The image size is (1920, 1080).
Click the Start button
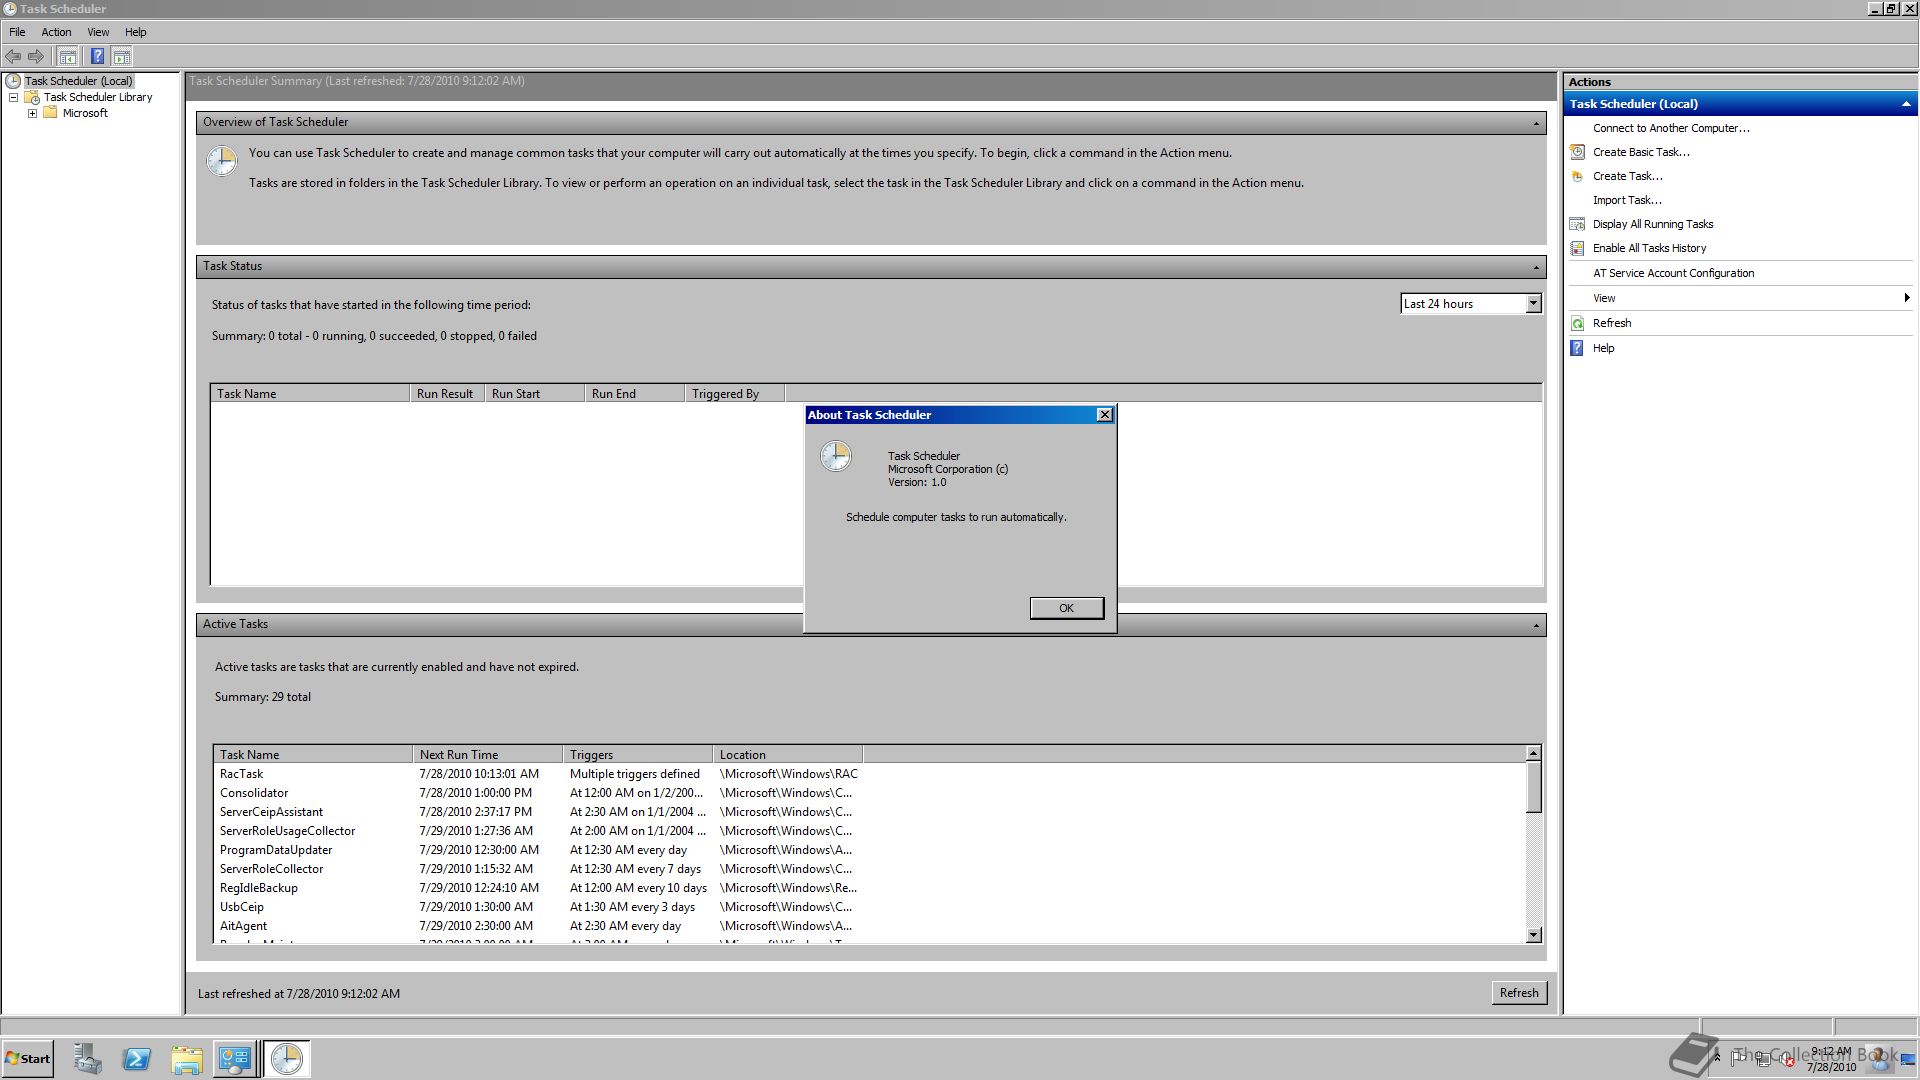tap(28, 1059)
